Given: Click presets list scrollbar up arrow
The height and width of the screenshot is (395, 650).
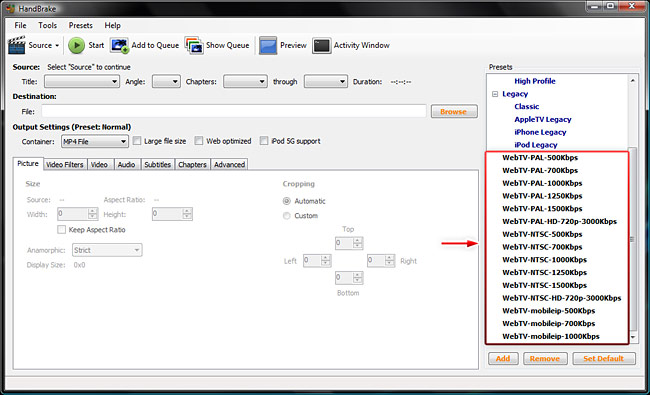Looking at the screenshot, I should pyautogui.click(x=633, y=80).
